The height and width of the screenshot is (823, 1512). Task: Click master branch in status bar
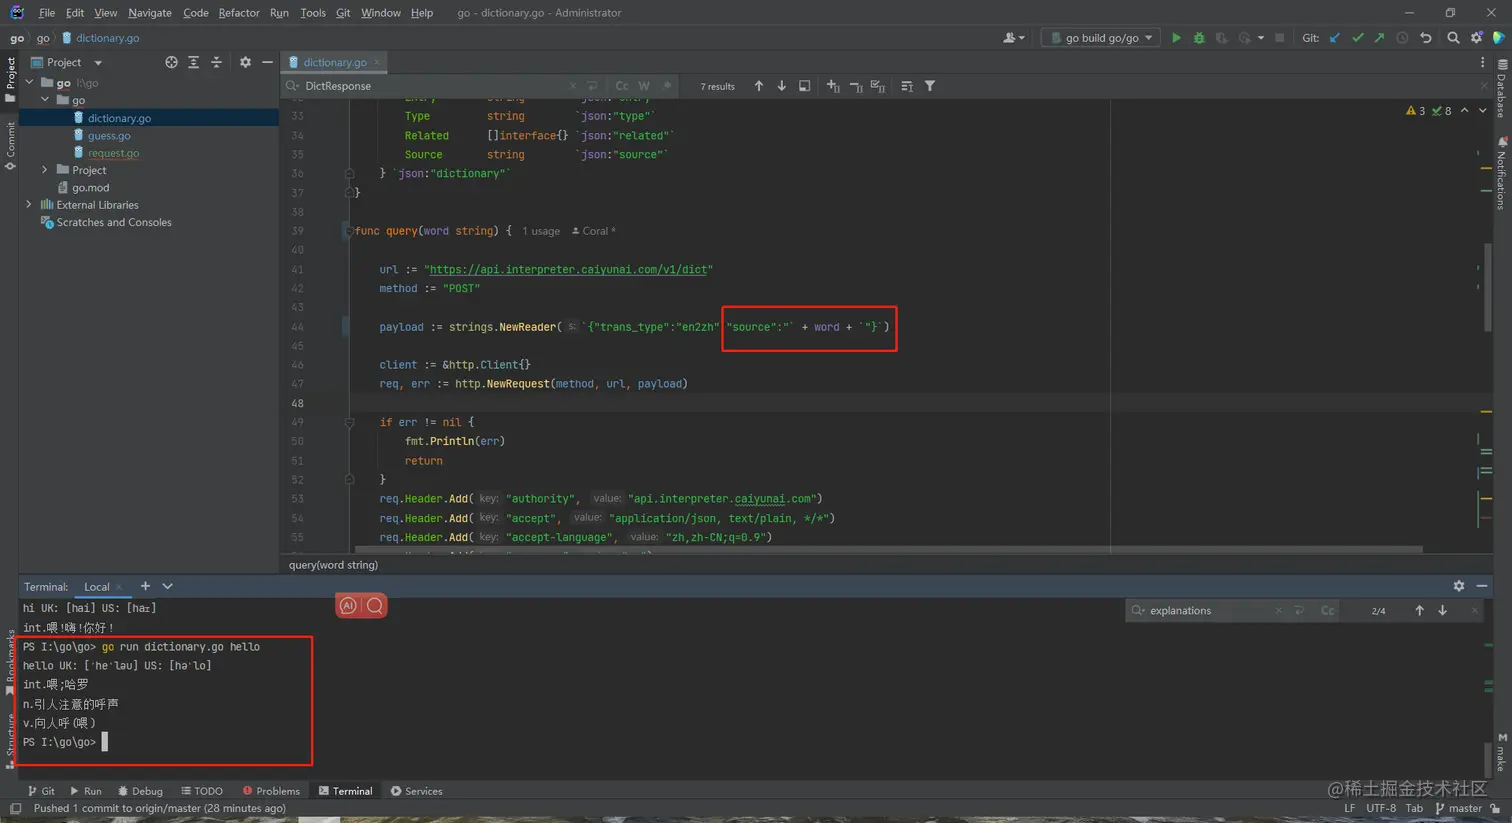(1458, 808)
